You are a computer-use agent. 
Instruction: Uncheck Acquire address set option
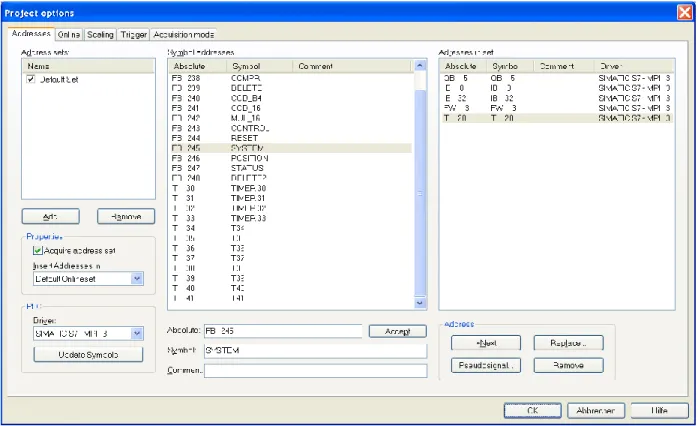click(x=37, y=251)
